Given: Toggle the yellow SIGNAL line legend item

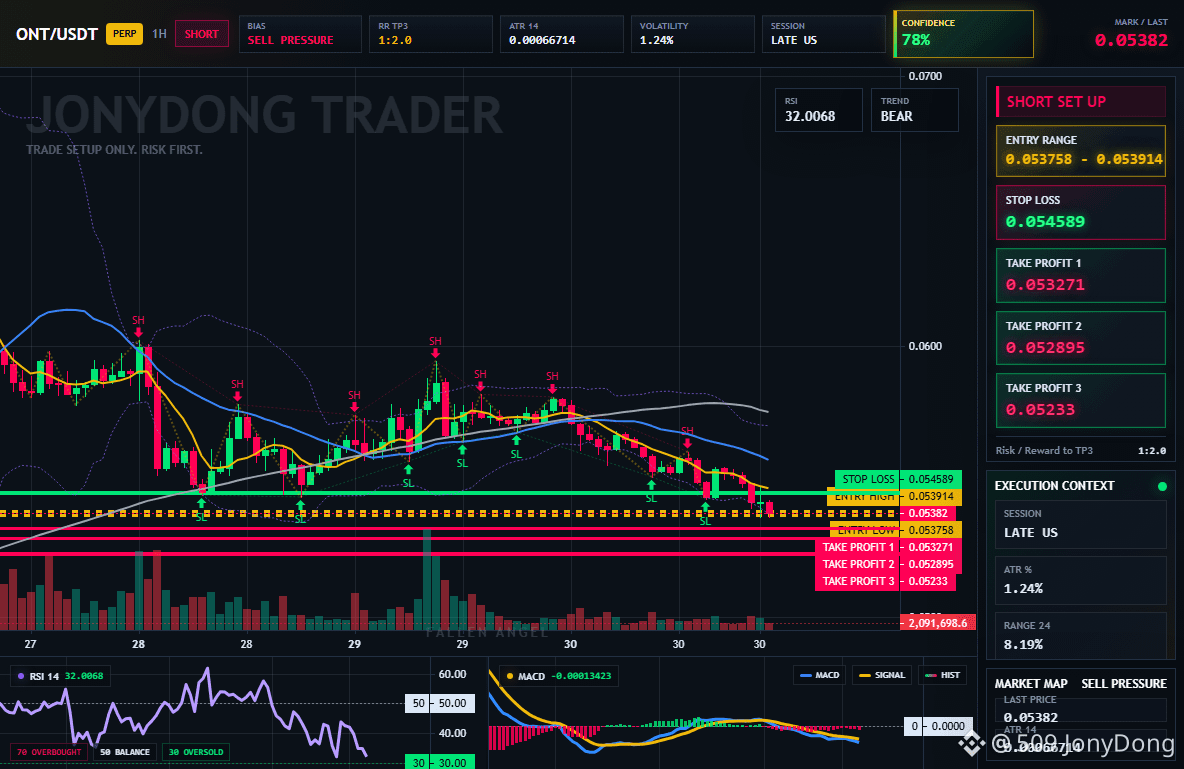Looking at the screenshot, I should tap(883, 675).
